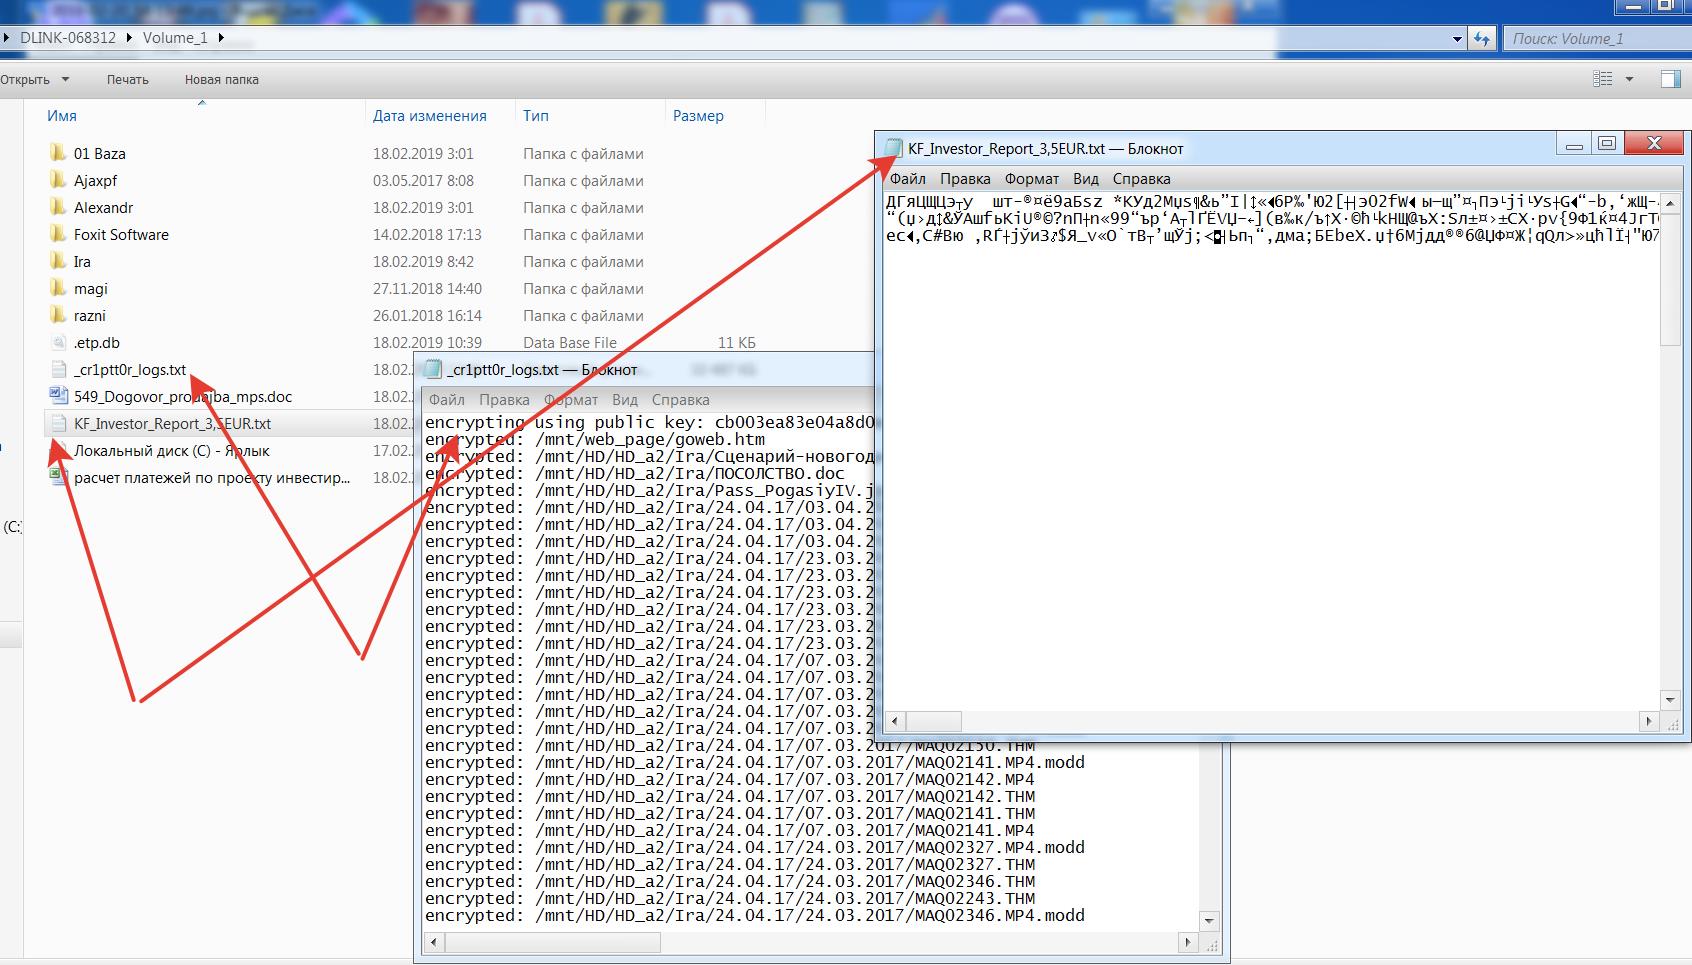Sort files by Дата изменения column header
The image size is (1692, 965).
pos(429,115)
